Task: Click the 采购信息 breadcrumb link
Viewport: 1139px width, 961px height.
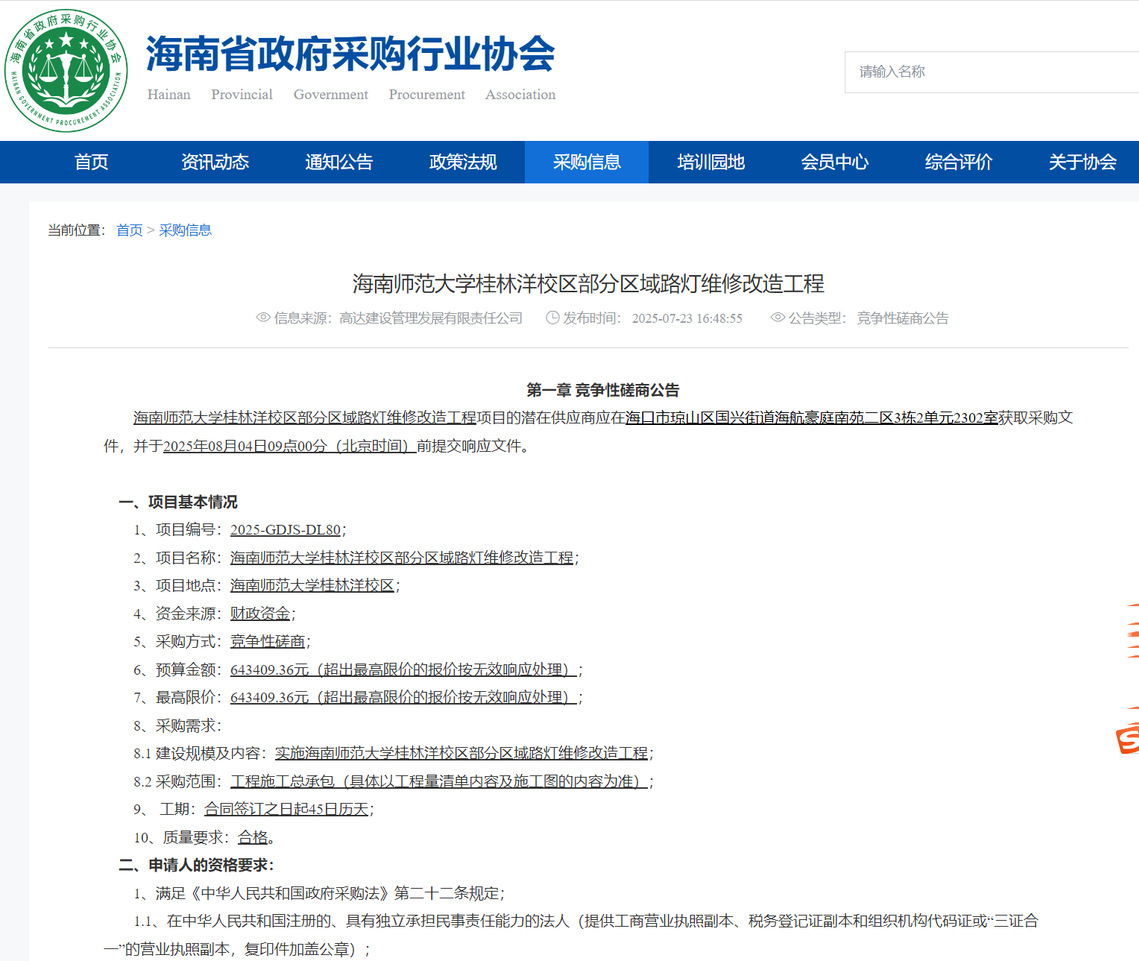Action: (x=185, y=230)
